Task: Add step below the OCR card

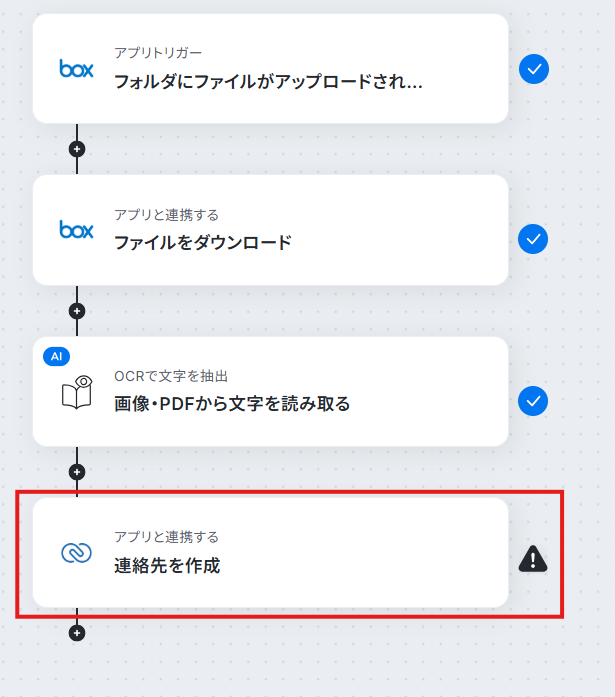Action: coord(77,472)
